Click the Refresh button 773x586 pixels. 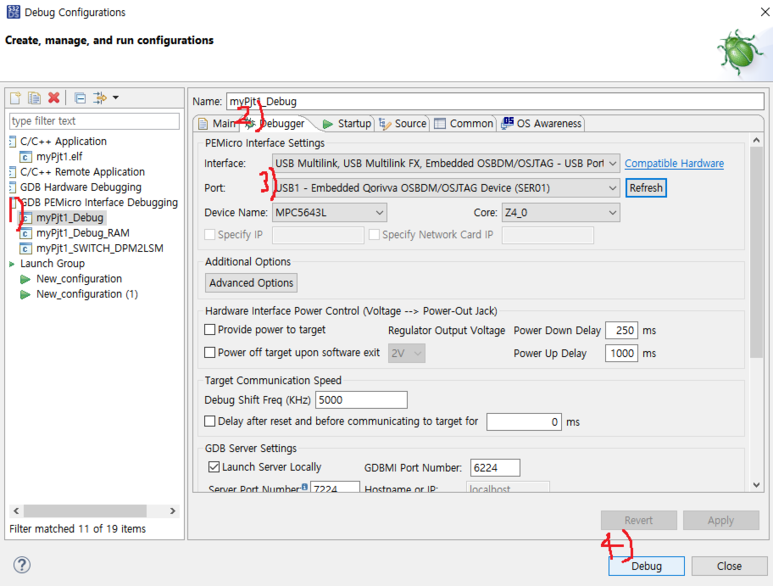[646, 188]
